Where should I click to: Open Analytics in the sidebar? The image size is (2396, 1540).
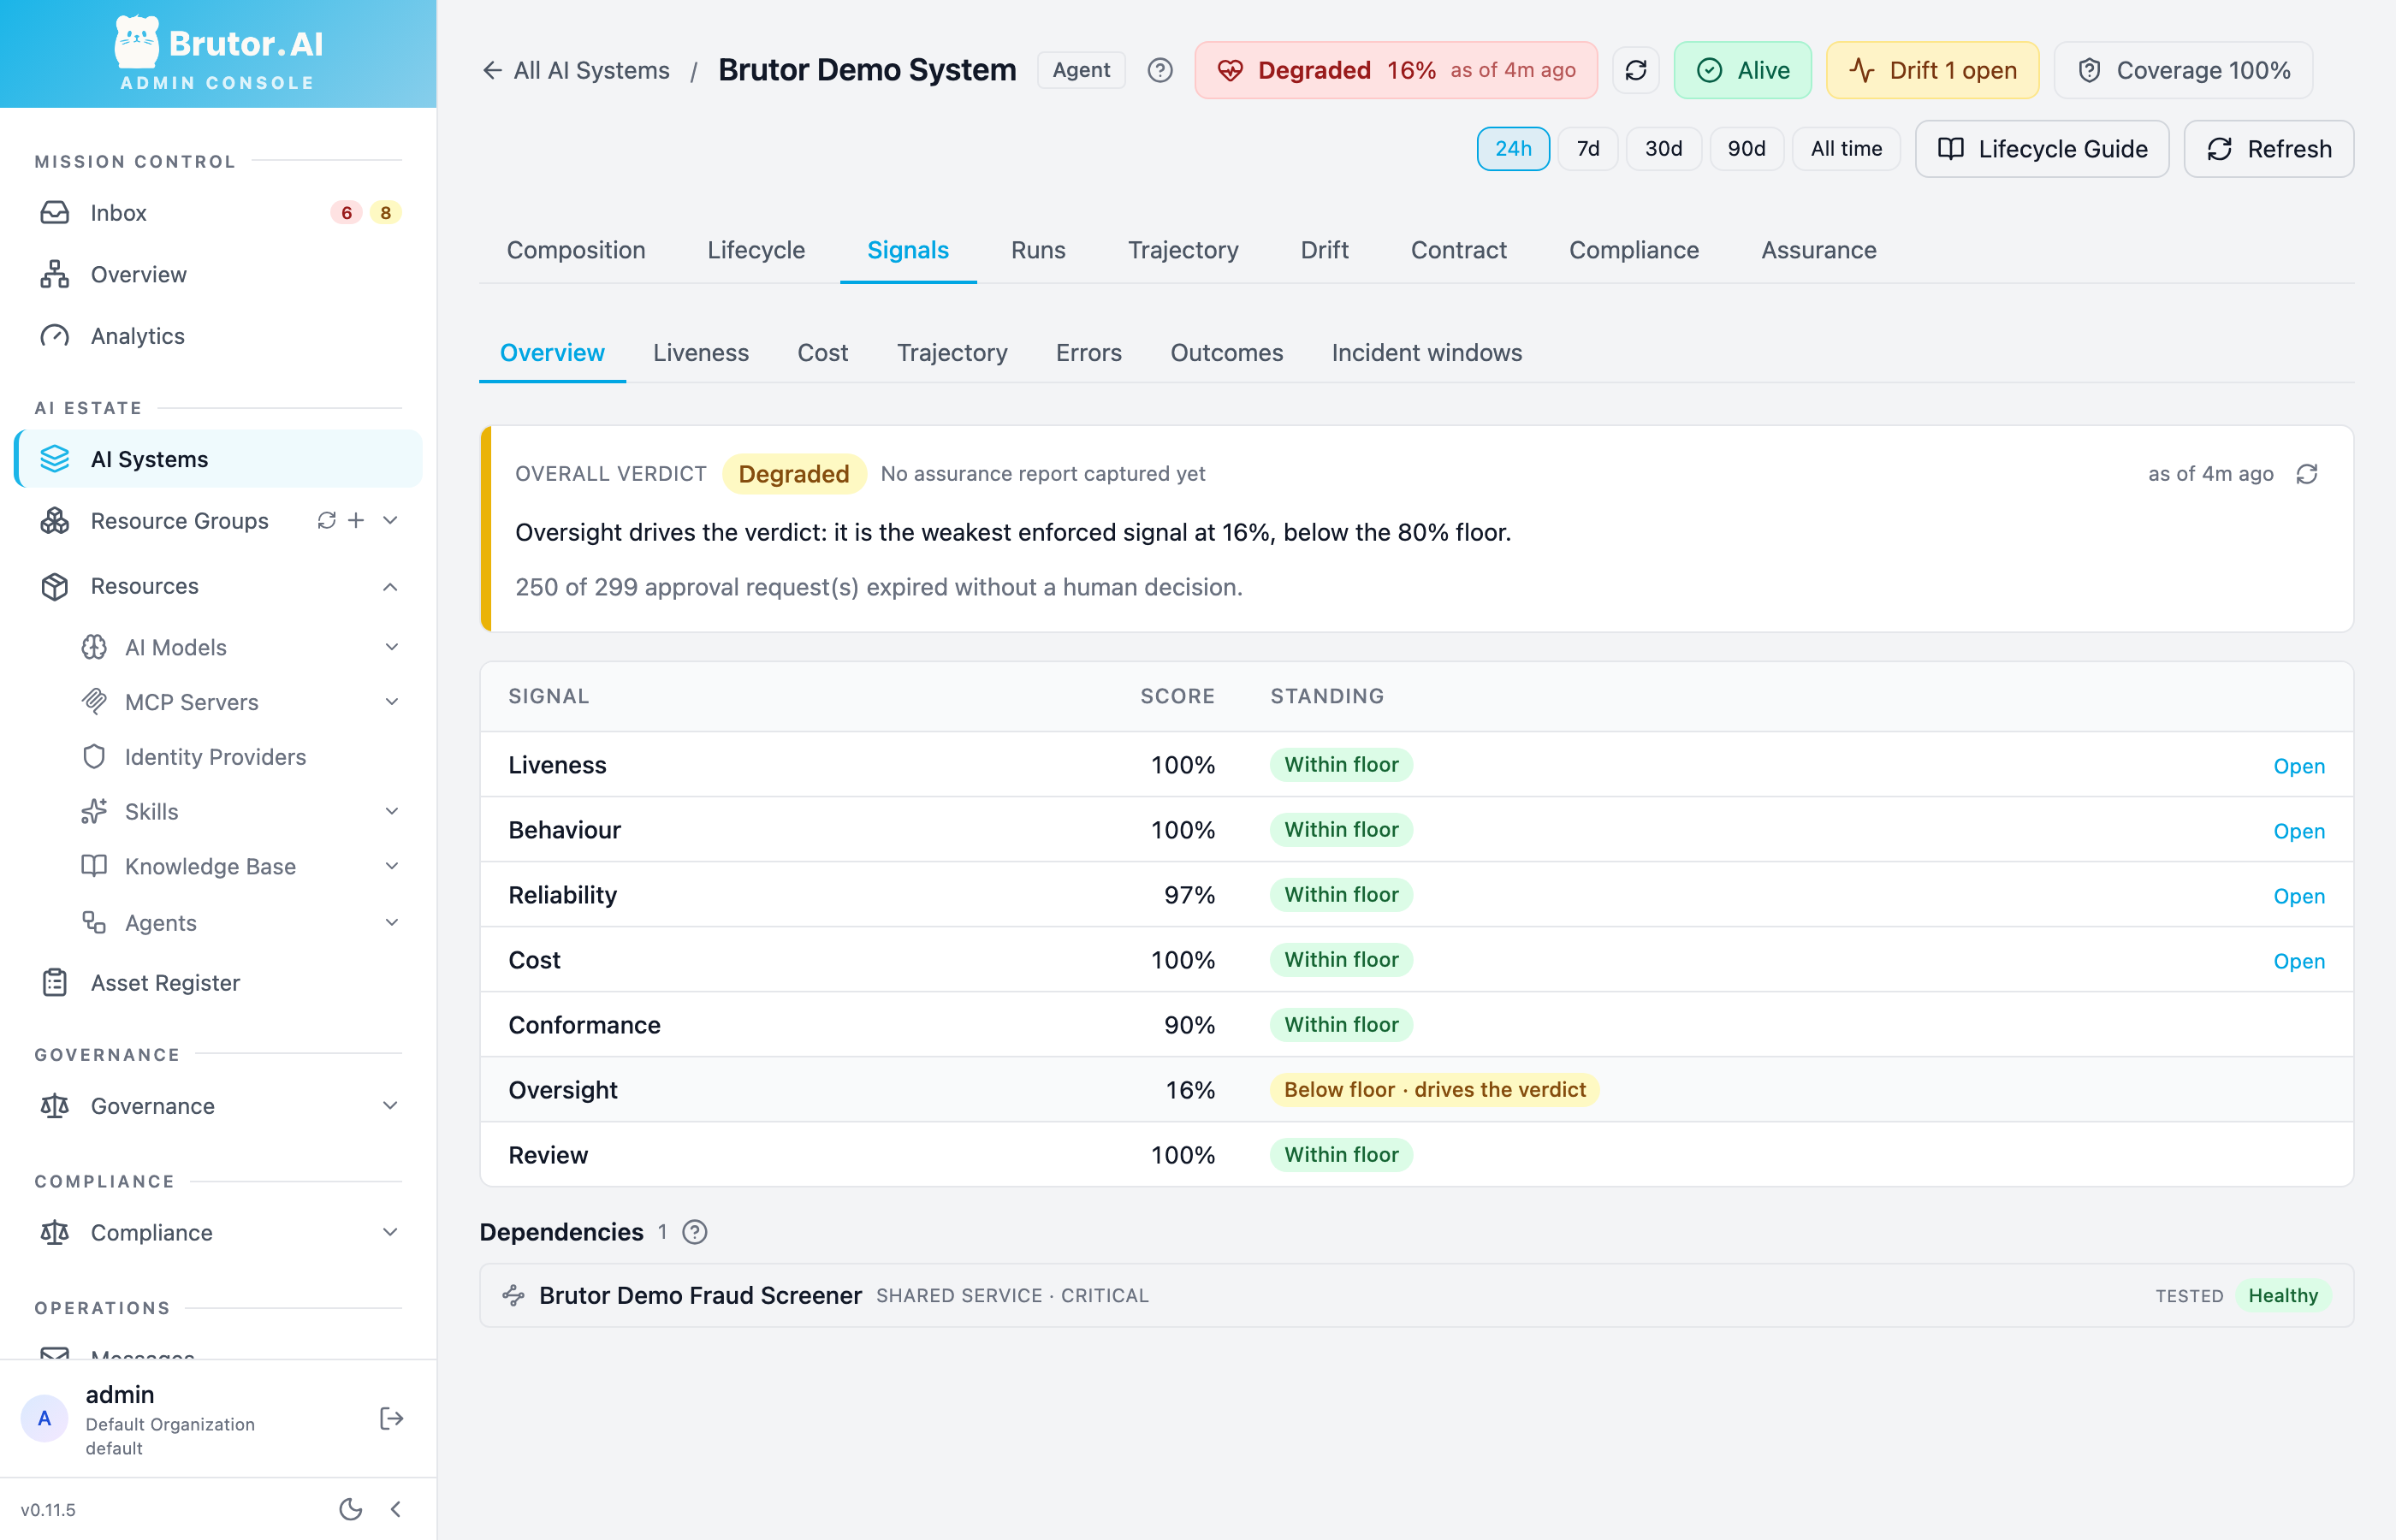(218, 336)
